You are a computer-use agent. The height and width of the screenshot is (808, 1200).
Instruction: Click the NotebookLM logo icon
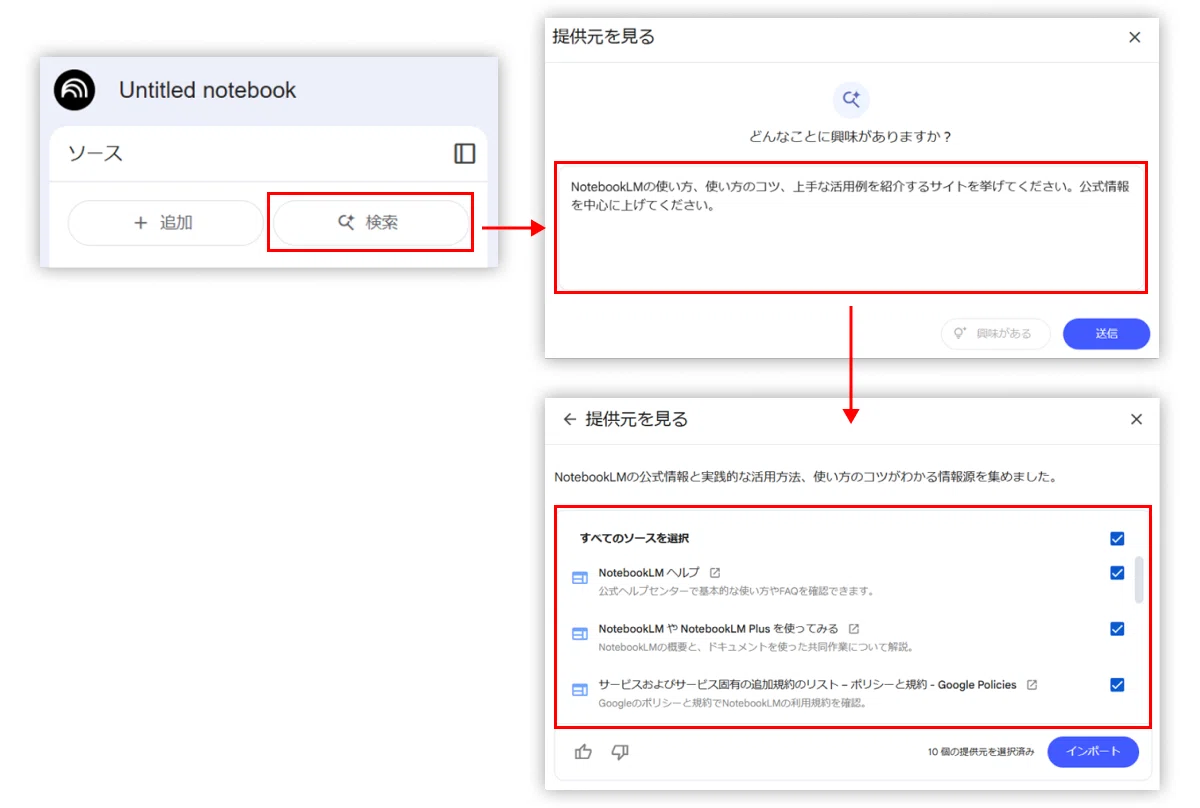pyautogui.click(x=75, y=90)
